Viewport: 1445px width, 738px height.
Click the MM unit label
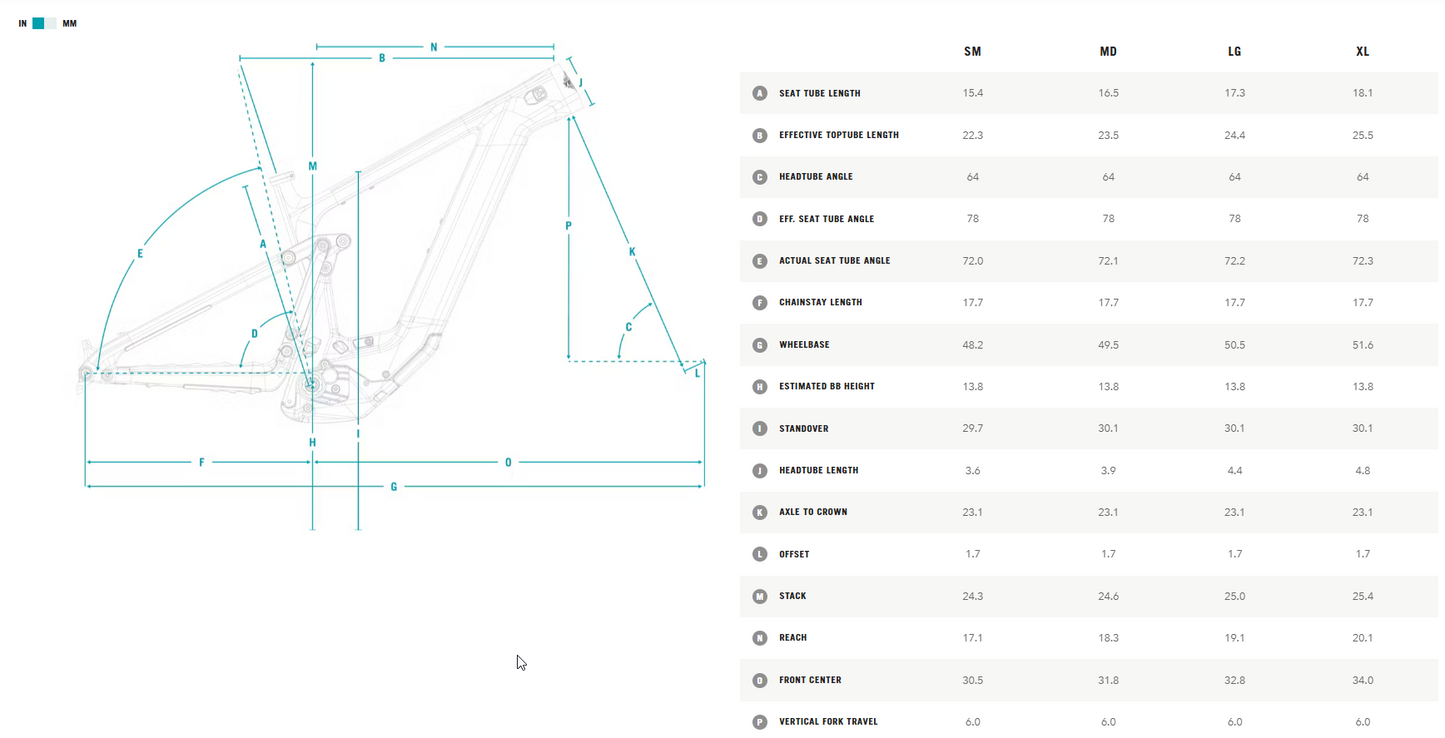pyautogui.click(x=69, y=23)
